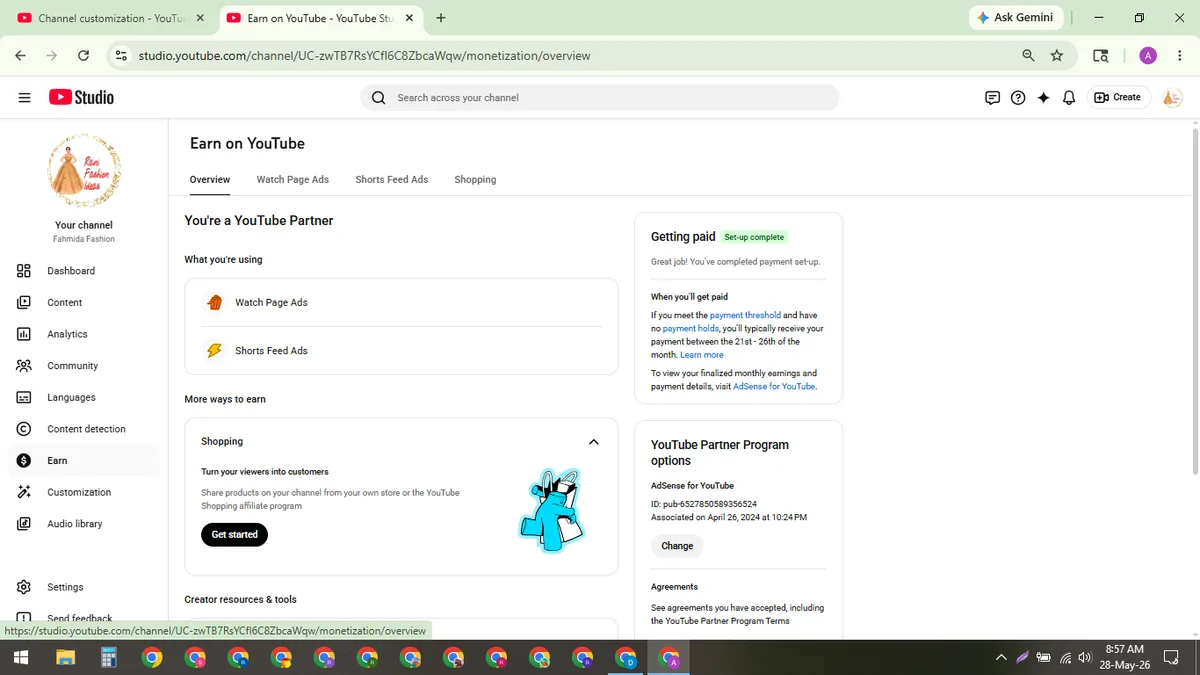Open the account avatar in top right
The height and width of the screenshot is (675, 1200).
point(1172,98)
